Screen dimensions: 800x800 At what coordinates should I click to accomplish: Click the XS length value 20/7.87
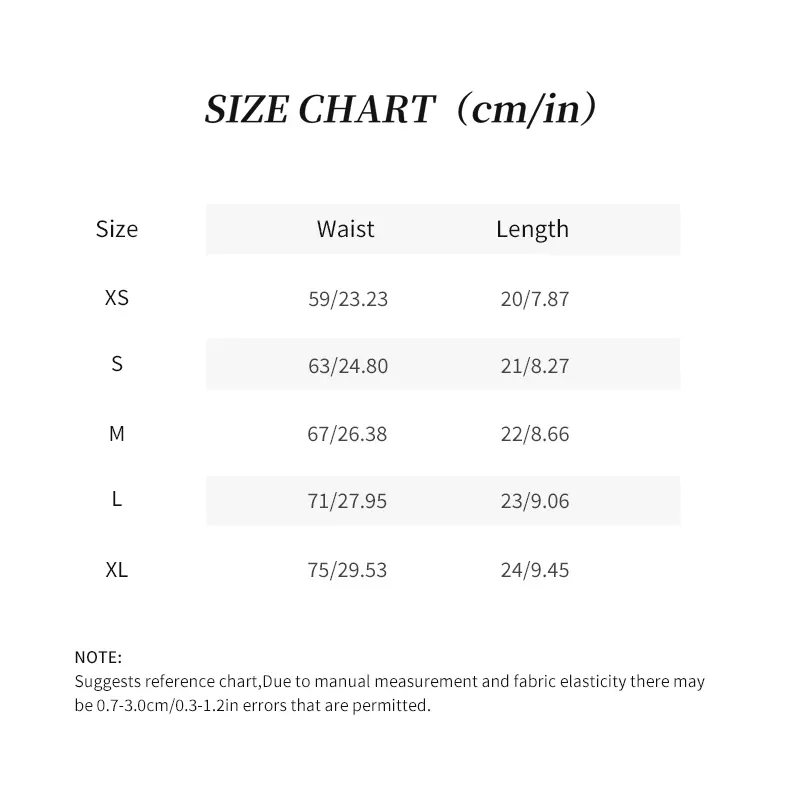(x=534, y=299)
